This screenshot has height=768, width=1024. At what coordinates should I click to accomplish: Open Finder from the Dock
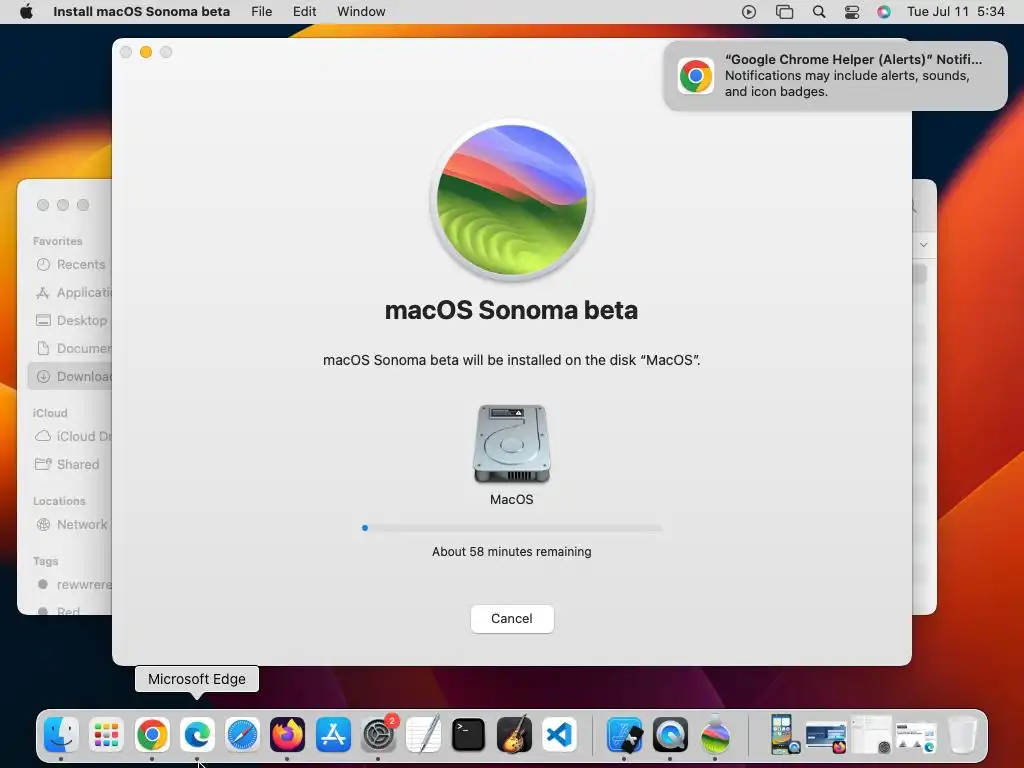pyautogui.click(x=61, y=735)
